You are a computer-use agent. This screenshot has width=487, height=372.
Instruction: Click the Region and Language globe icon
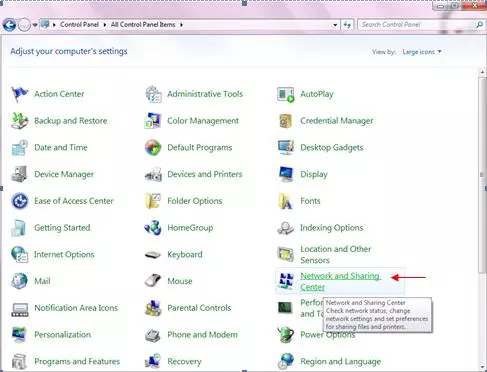click(286, 361)
